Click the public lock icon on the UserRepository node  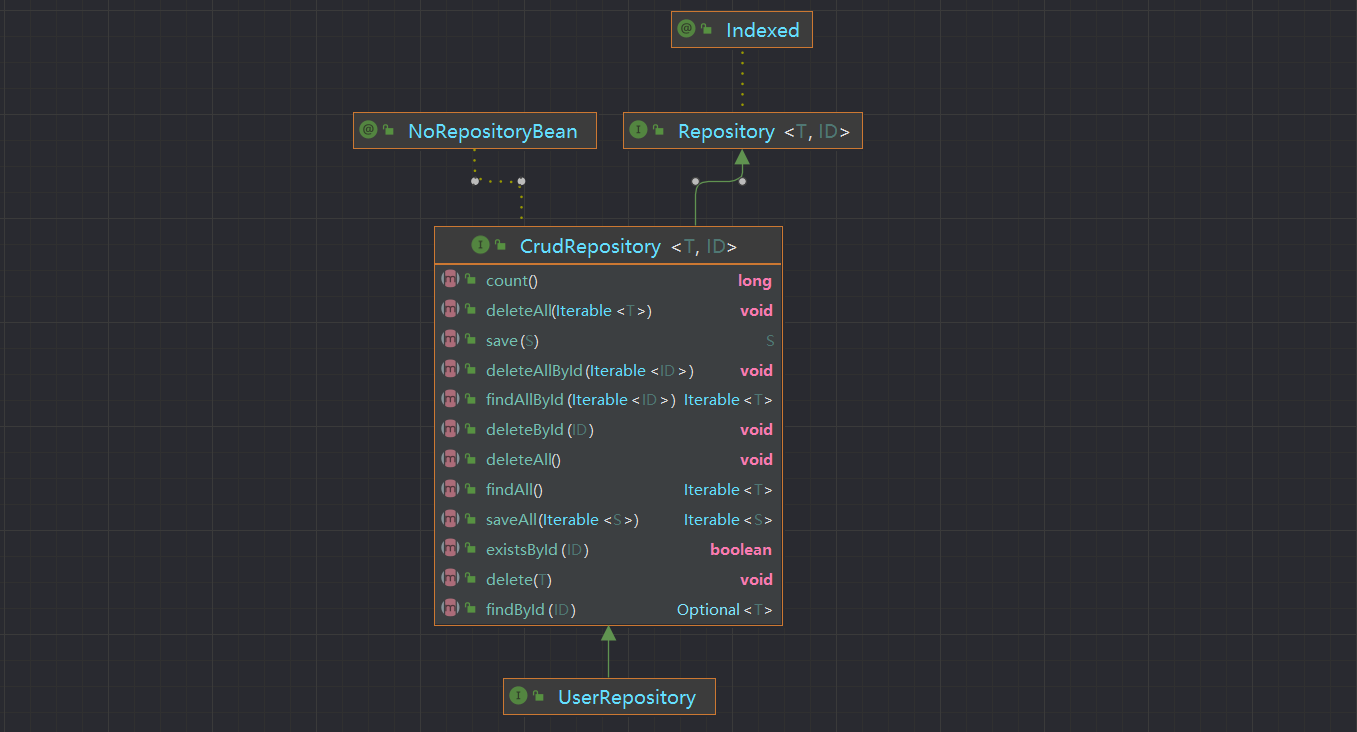point(538,697)
